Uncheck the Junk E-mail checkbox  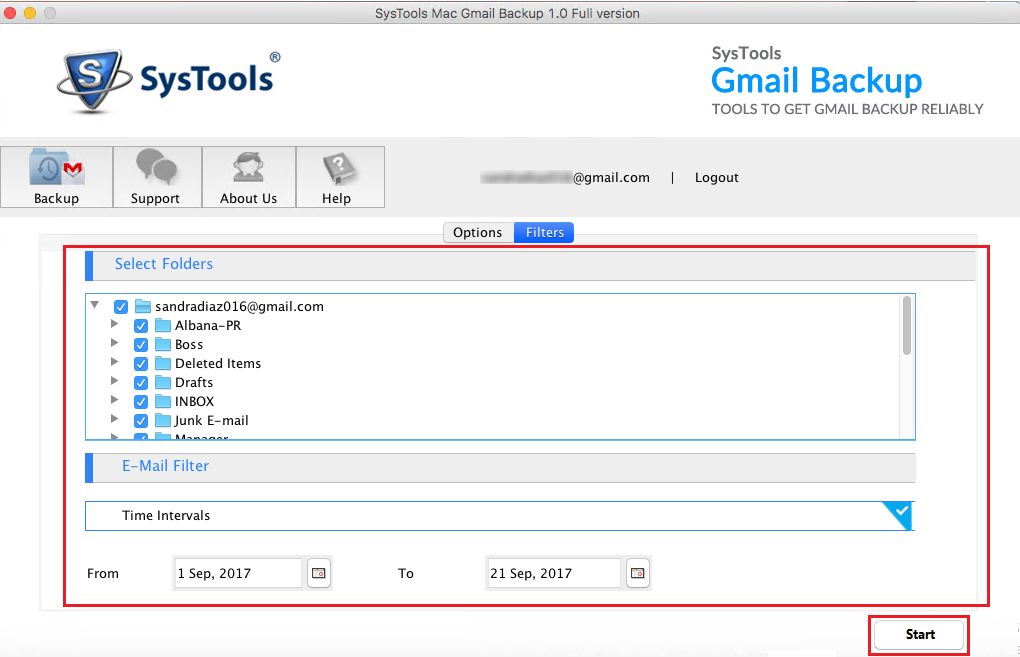141,420
